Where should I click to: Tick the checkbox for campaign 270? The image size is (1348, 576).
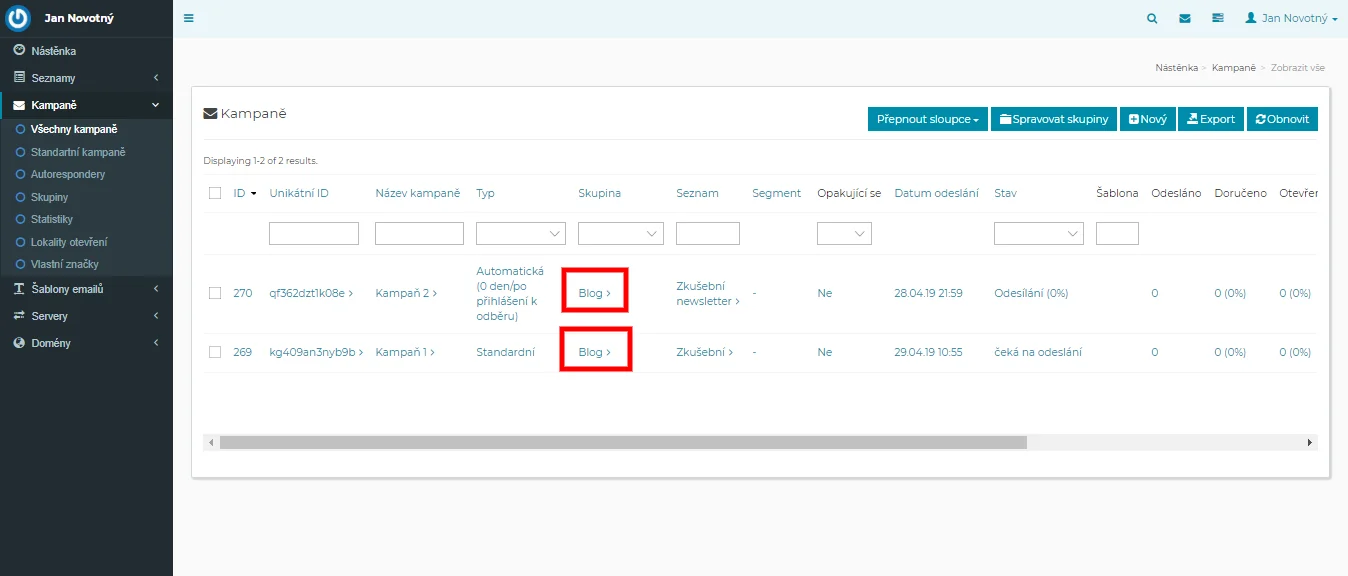(x=215, y=293)
